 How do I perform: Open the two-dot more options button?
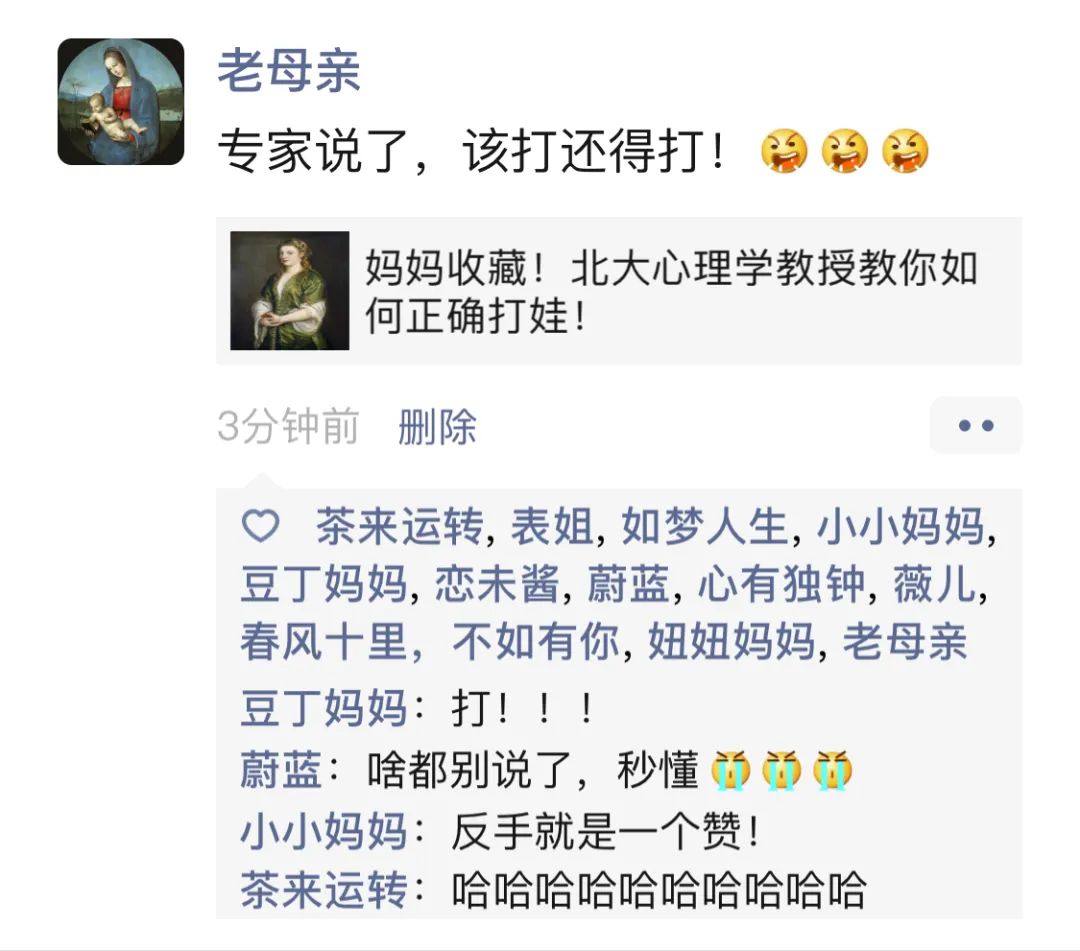point(975,425)
